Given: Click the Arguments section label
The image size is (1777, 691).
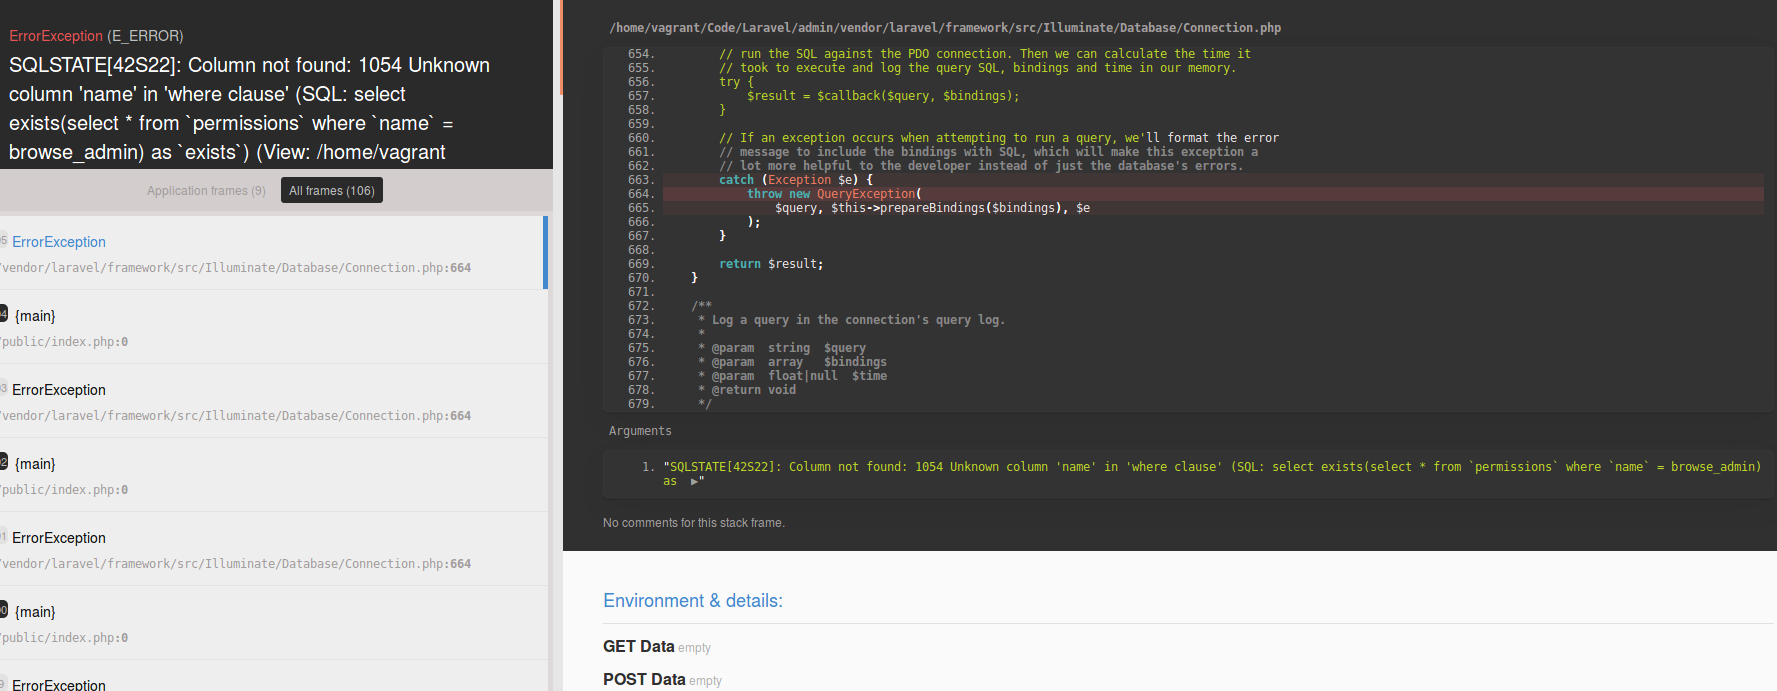Looking at the screenshot, I should [640, 431].
